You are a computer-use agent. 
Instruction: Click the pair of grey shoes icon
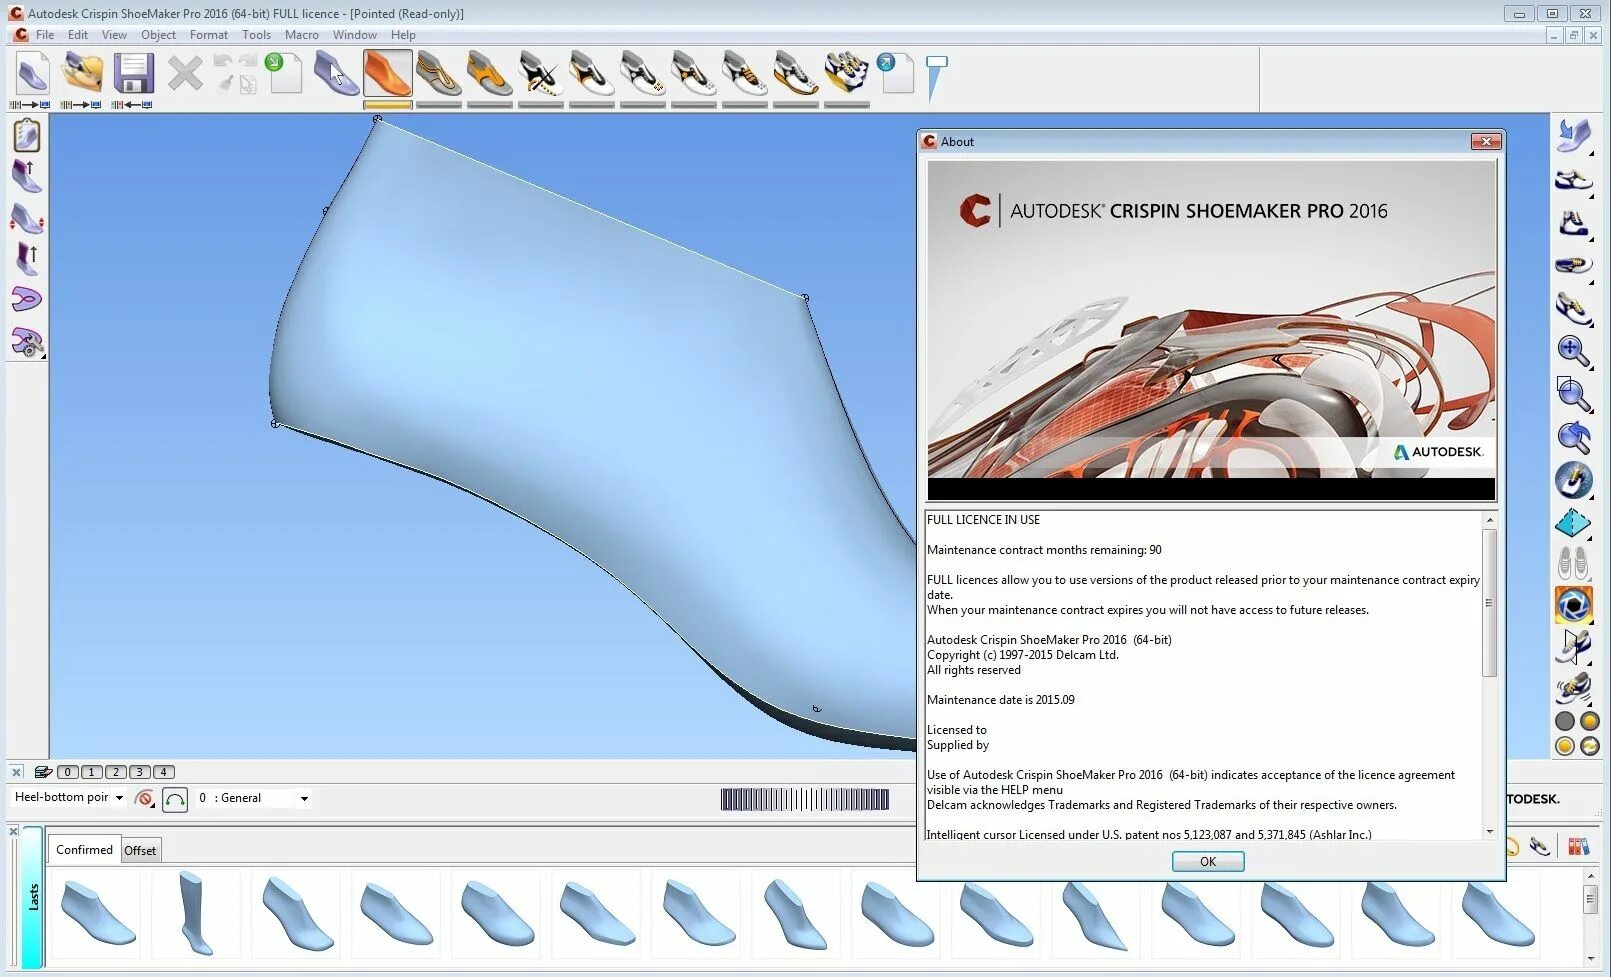click(1574, 563)
